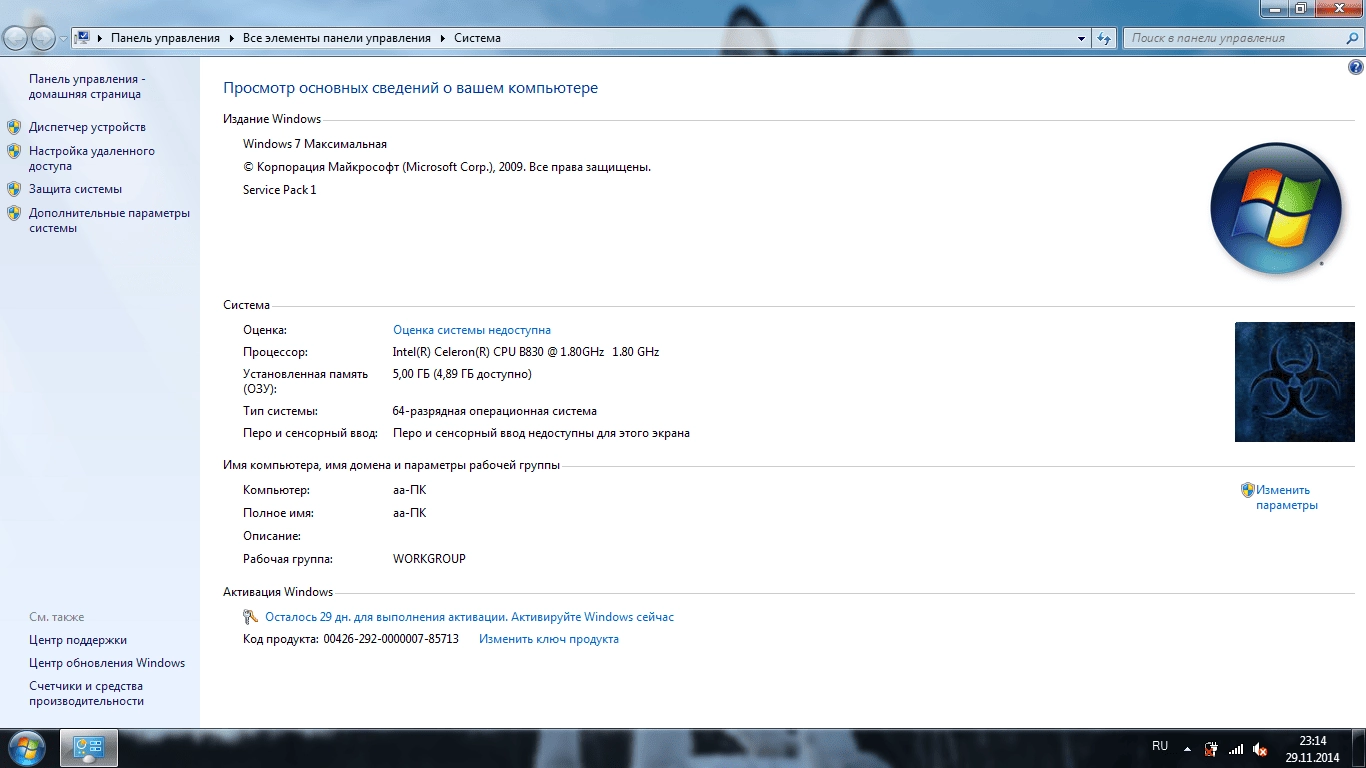Click the muted volume tray icon
This screenshot has width=1366, height=768.
tap(1260, 749)
